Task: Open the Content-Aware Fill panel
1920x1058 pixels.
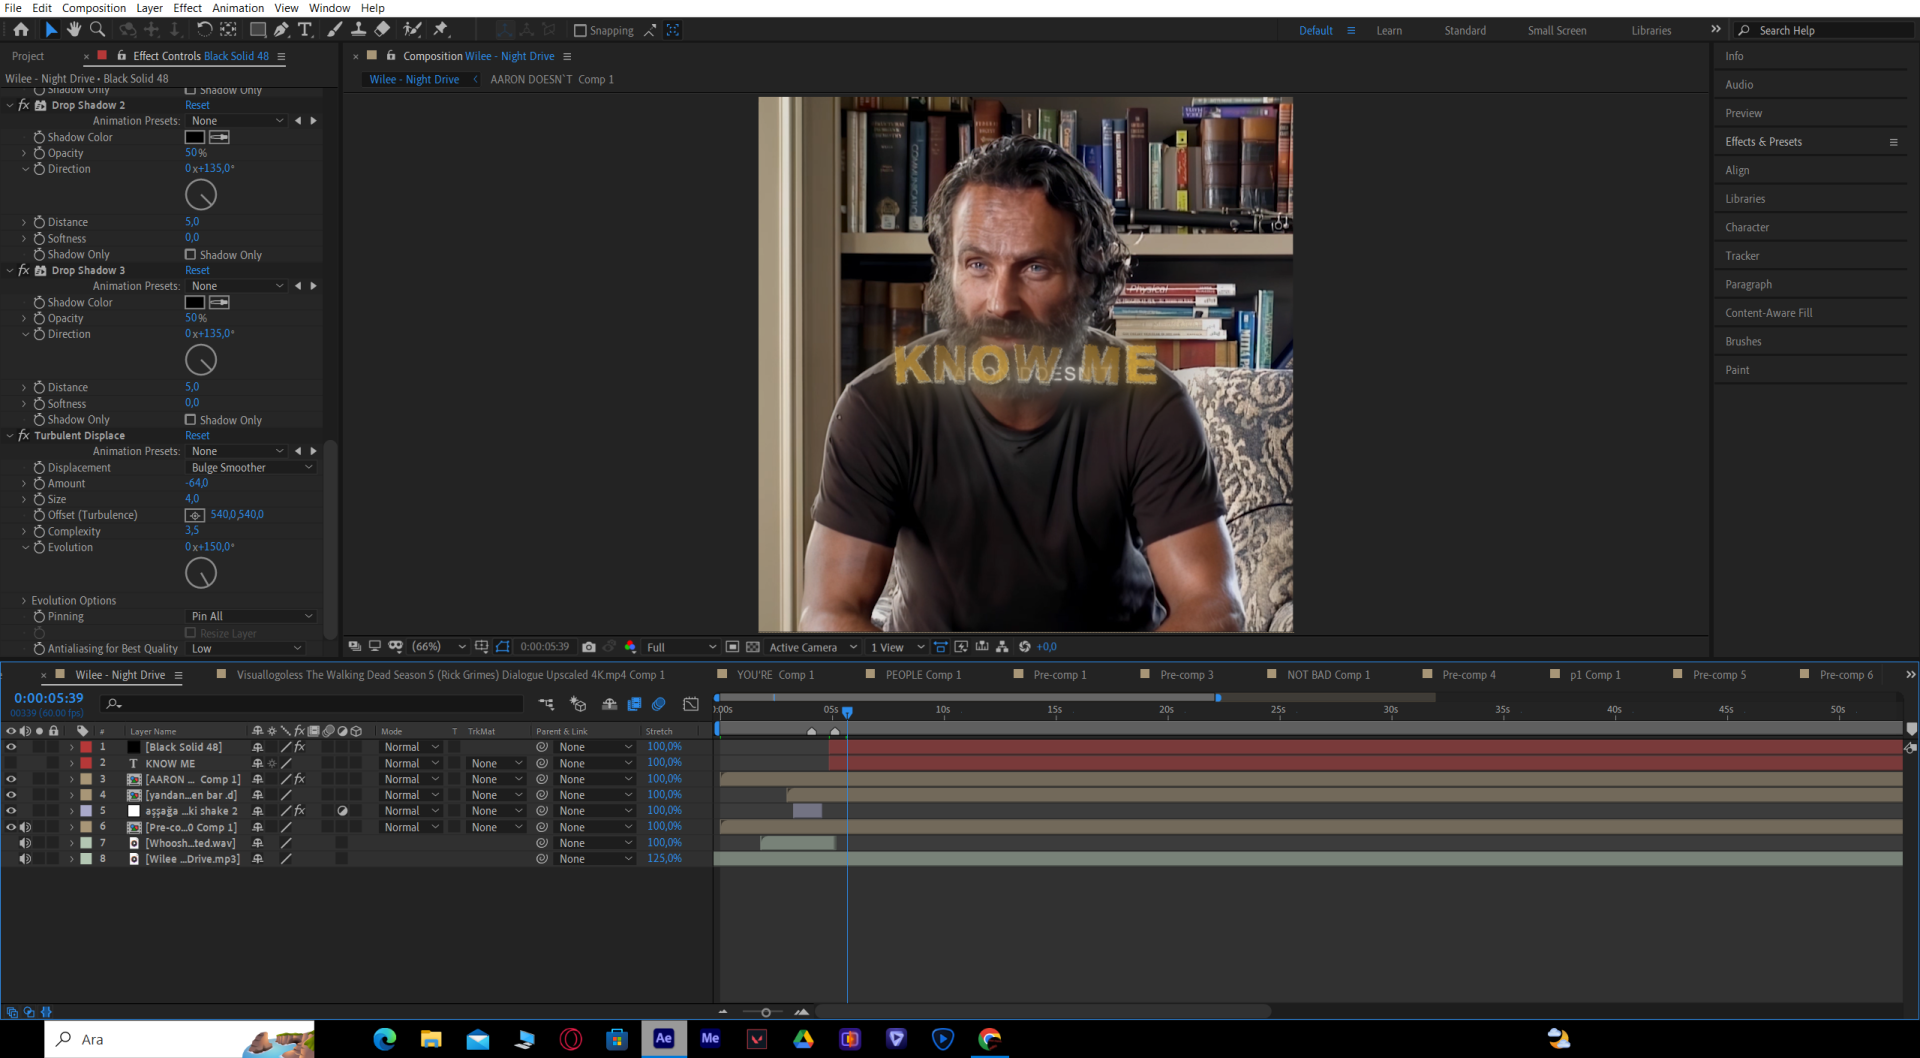Action: [x=1768, y=313]
